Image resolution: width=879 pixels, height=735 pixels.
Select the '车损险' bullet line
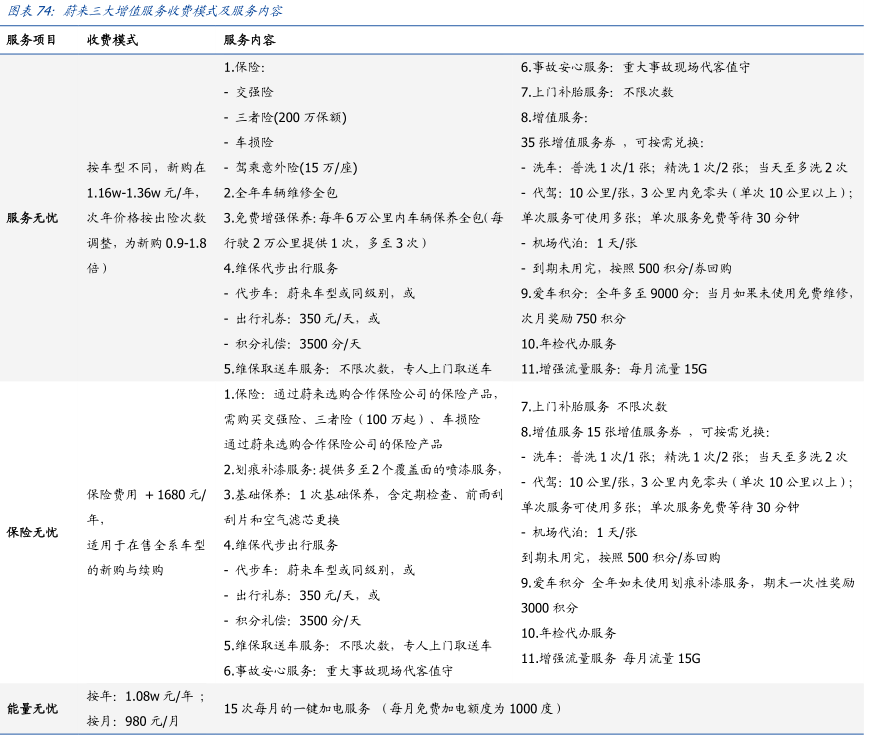pyautogui.click(x=249, y=142)
